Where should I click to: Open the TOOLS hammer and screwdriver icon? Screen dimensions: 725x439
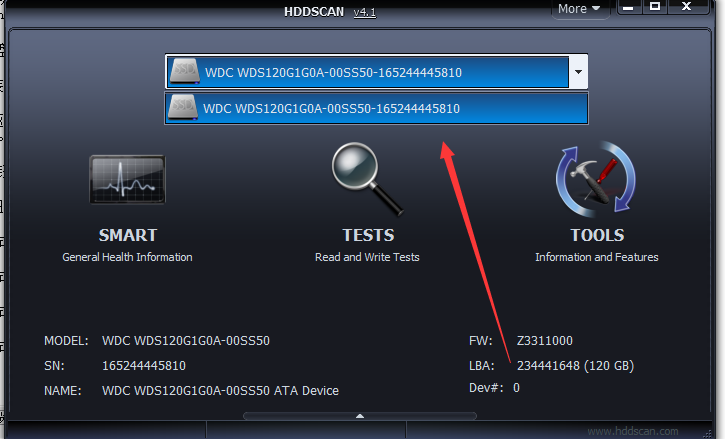[596, 179]
